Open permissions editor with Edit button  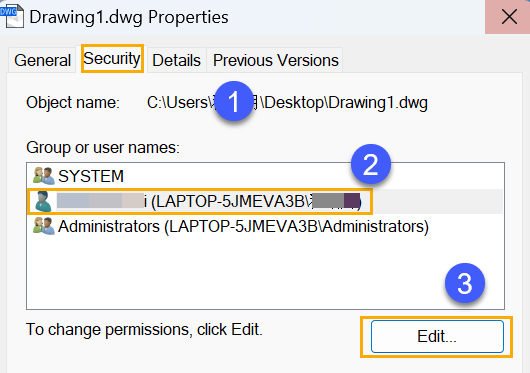[437, 337]
